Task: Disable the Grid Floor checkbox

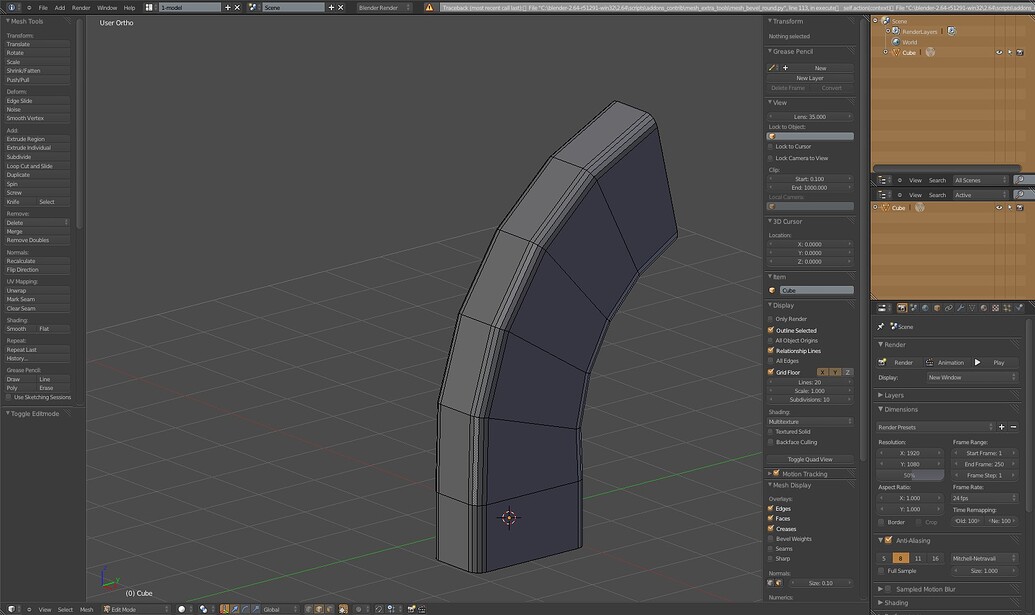Action: pyautogui.click(x=770, y=372)
